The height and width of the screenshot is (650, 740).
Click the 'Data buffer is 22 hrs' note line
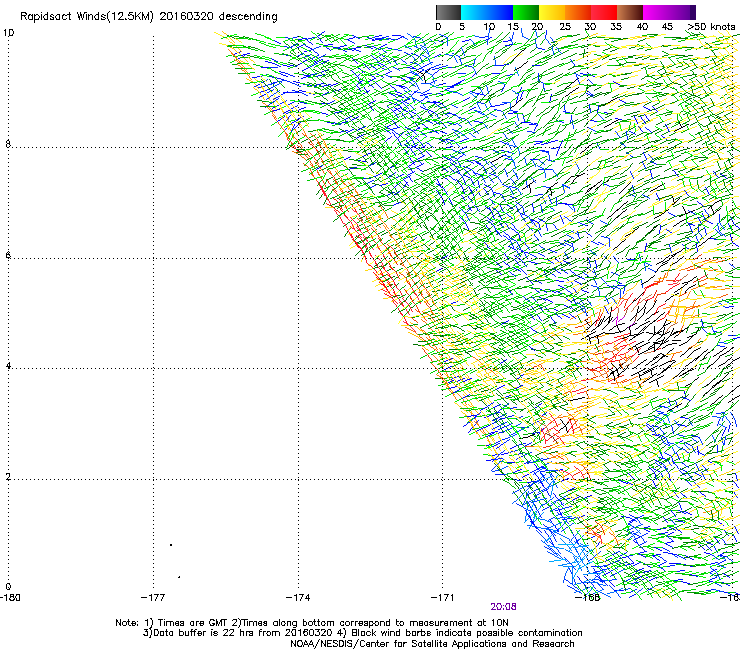point(362,633)
